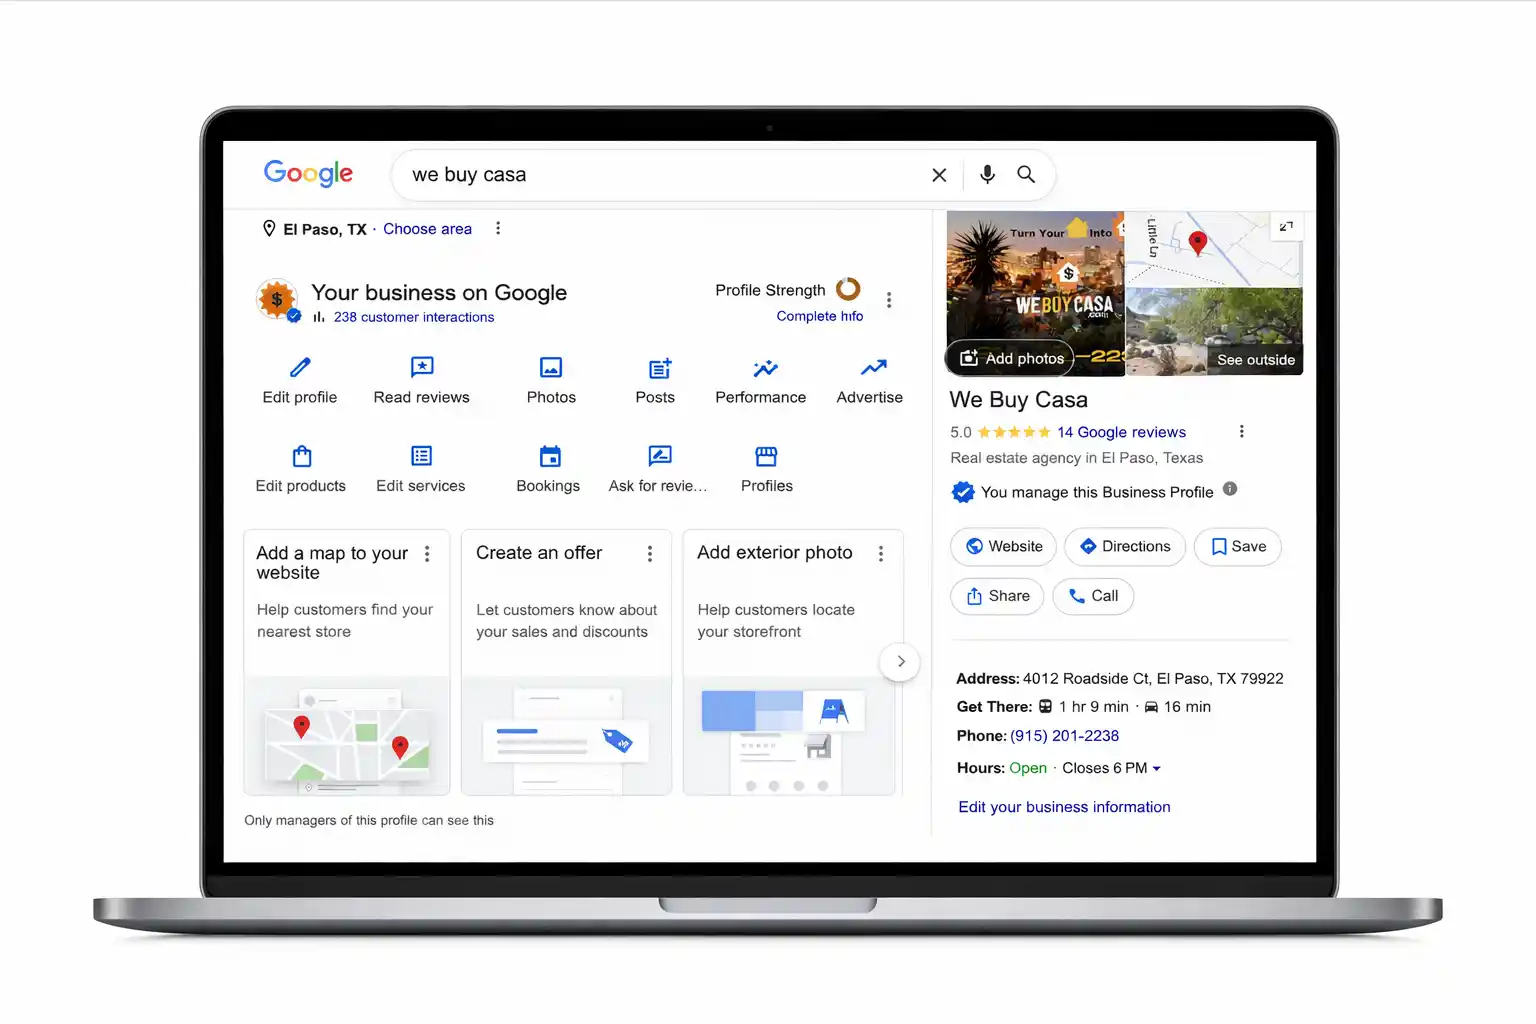Open the Closes 6 PM hours dropdown
The height and width of the screenshot is (1024, 1536).
pyautogui.click(x=1110, y=768)
